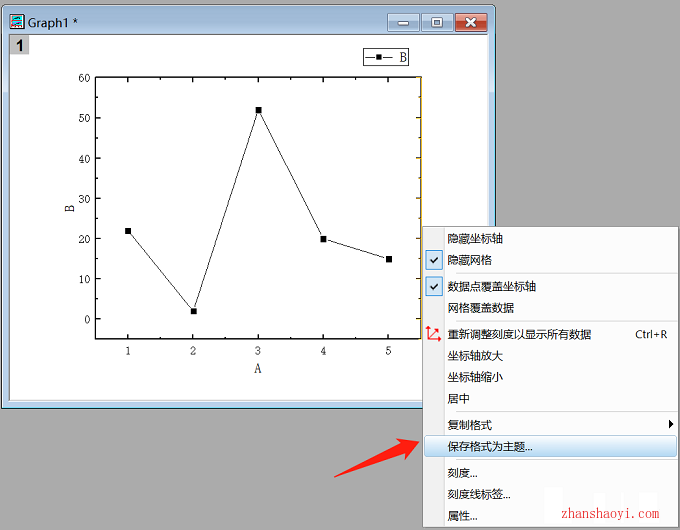Click Y axis tick label 0
This screenshot has height=530, width=680.
(87, 320)
